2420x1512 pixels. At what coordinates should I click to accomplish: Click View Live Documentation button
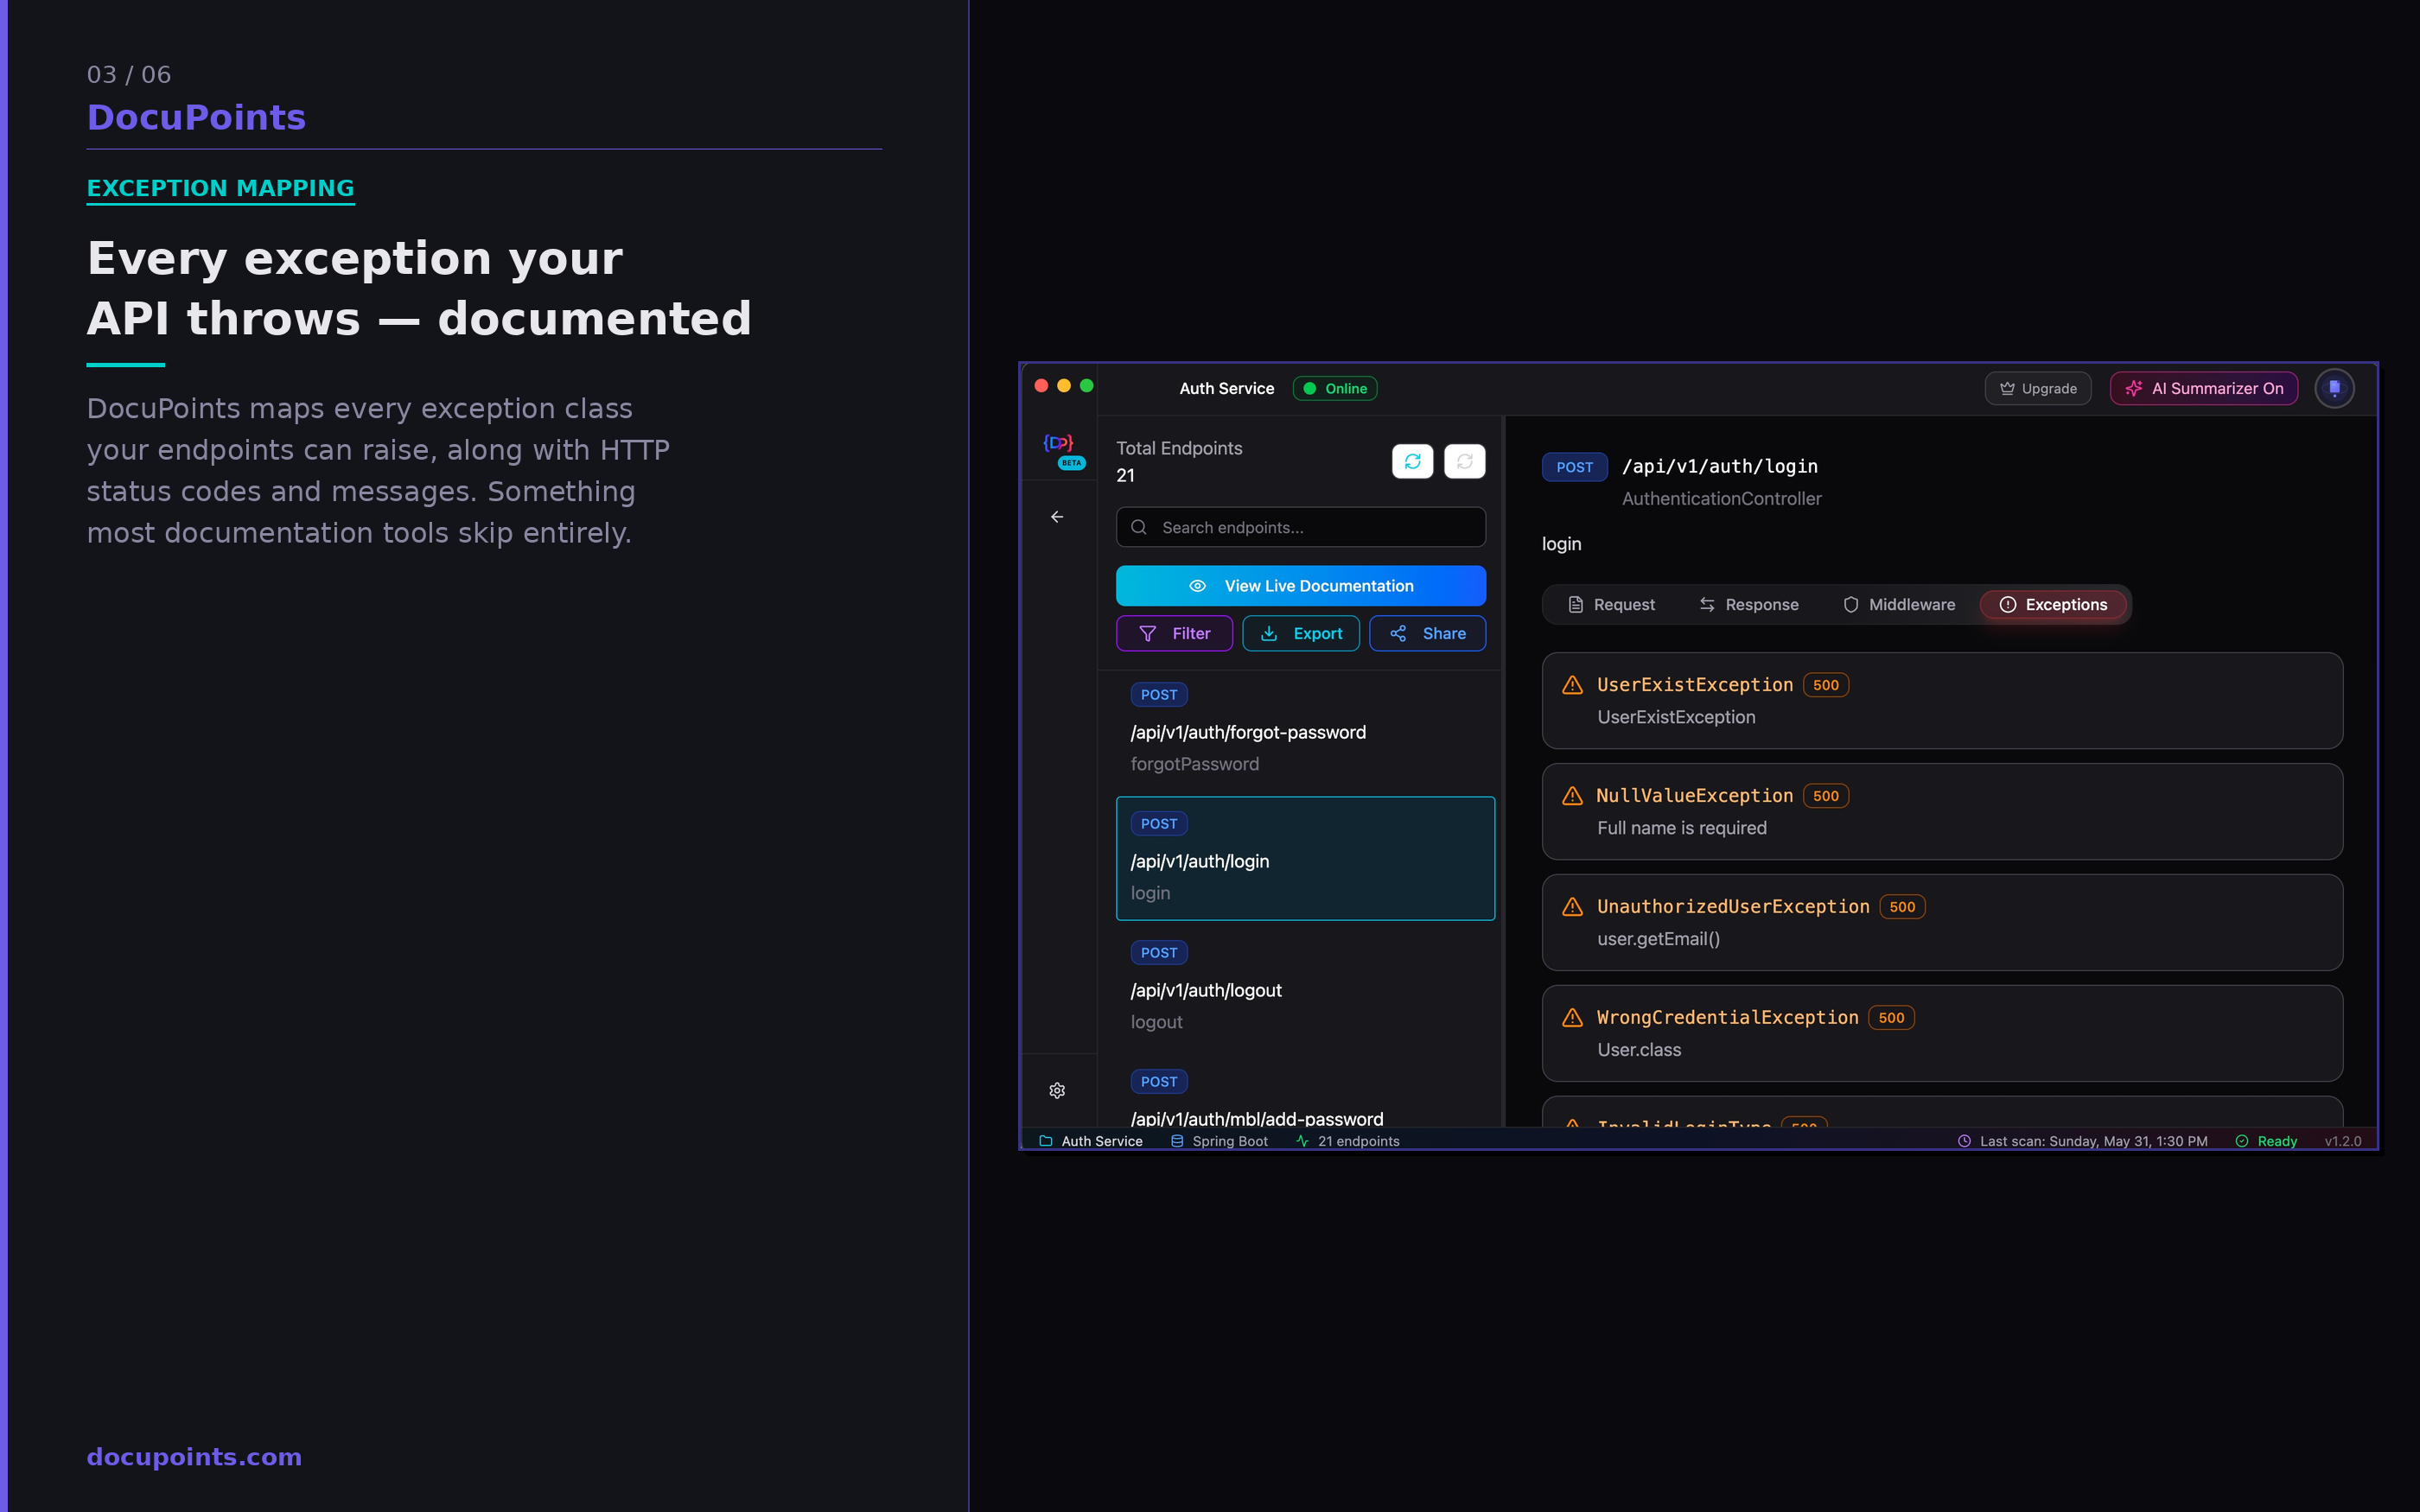(x=1300, y=586)
